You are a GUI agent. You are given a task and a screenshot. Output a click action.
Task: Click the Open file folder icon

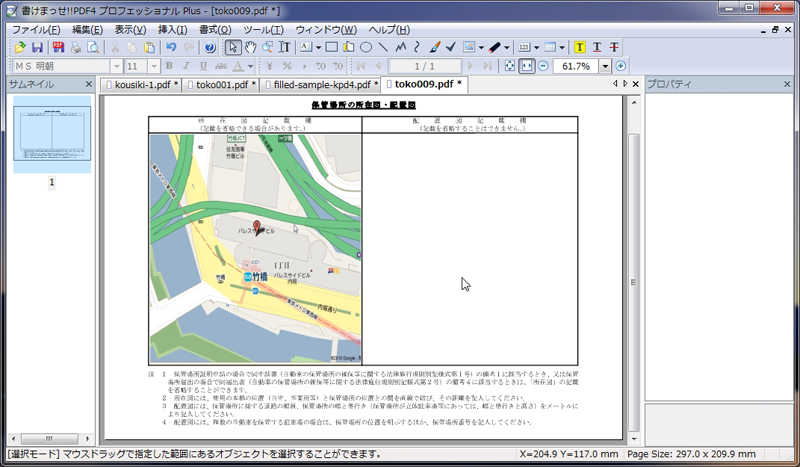pyautogui.click(x=20, y=47)
